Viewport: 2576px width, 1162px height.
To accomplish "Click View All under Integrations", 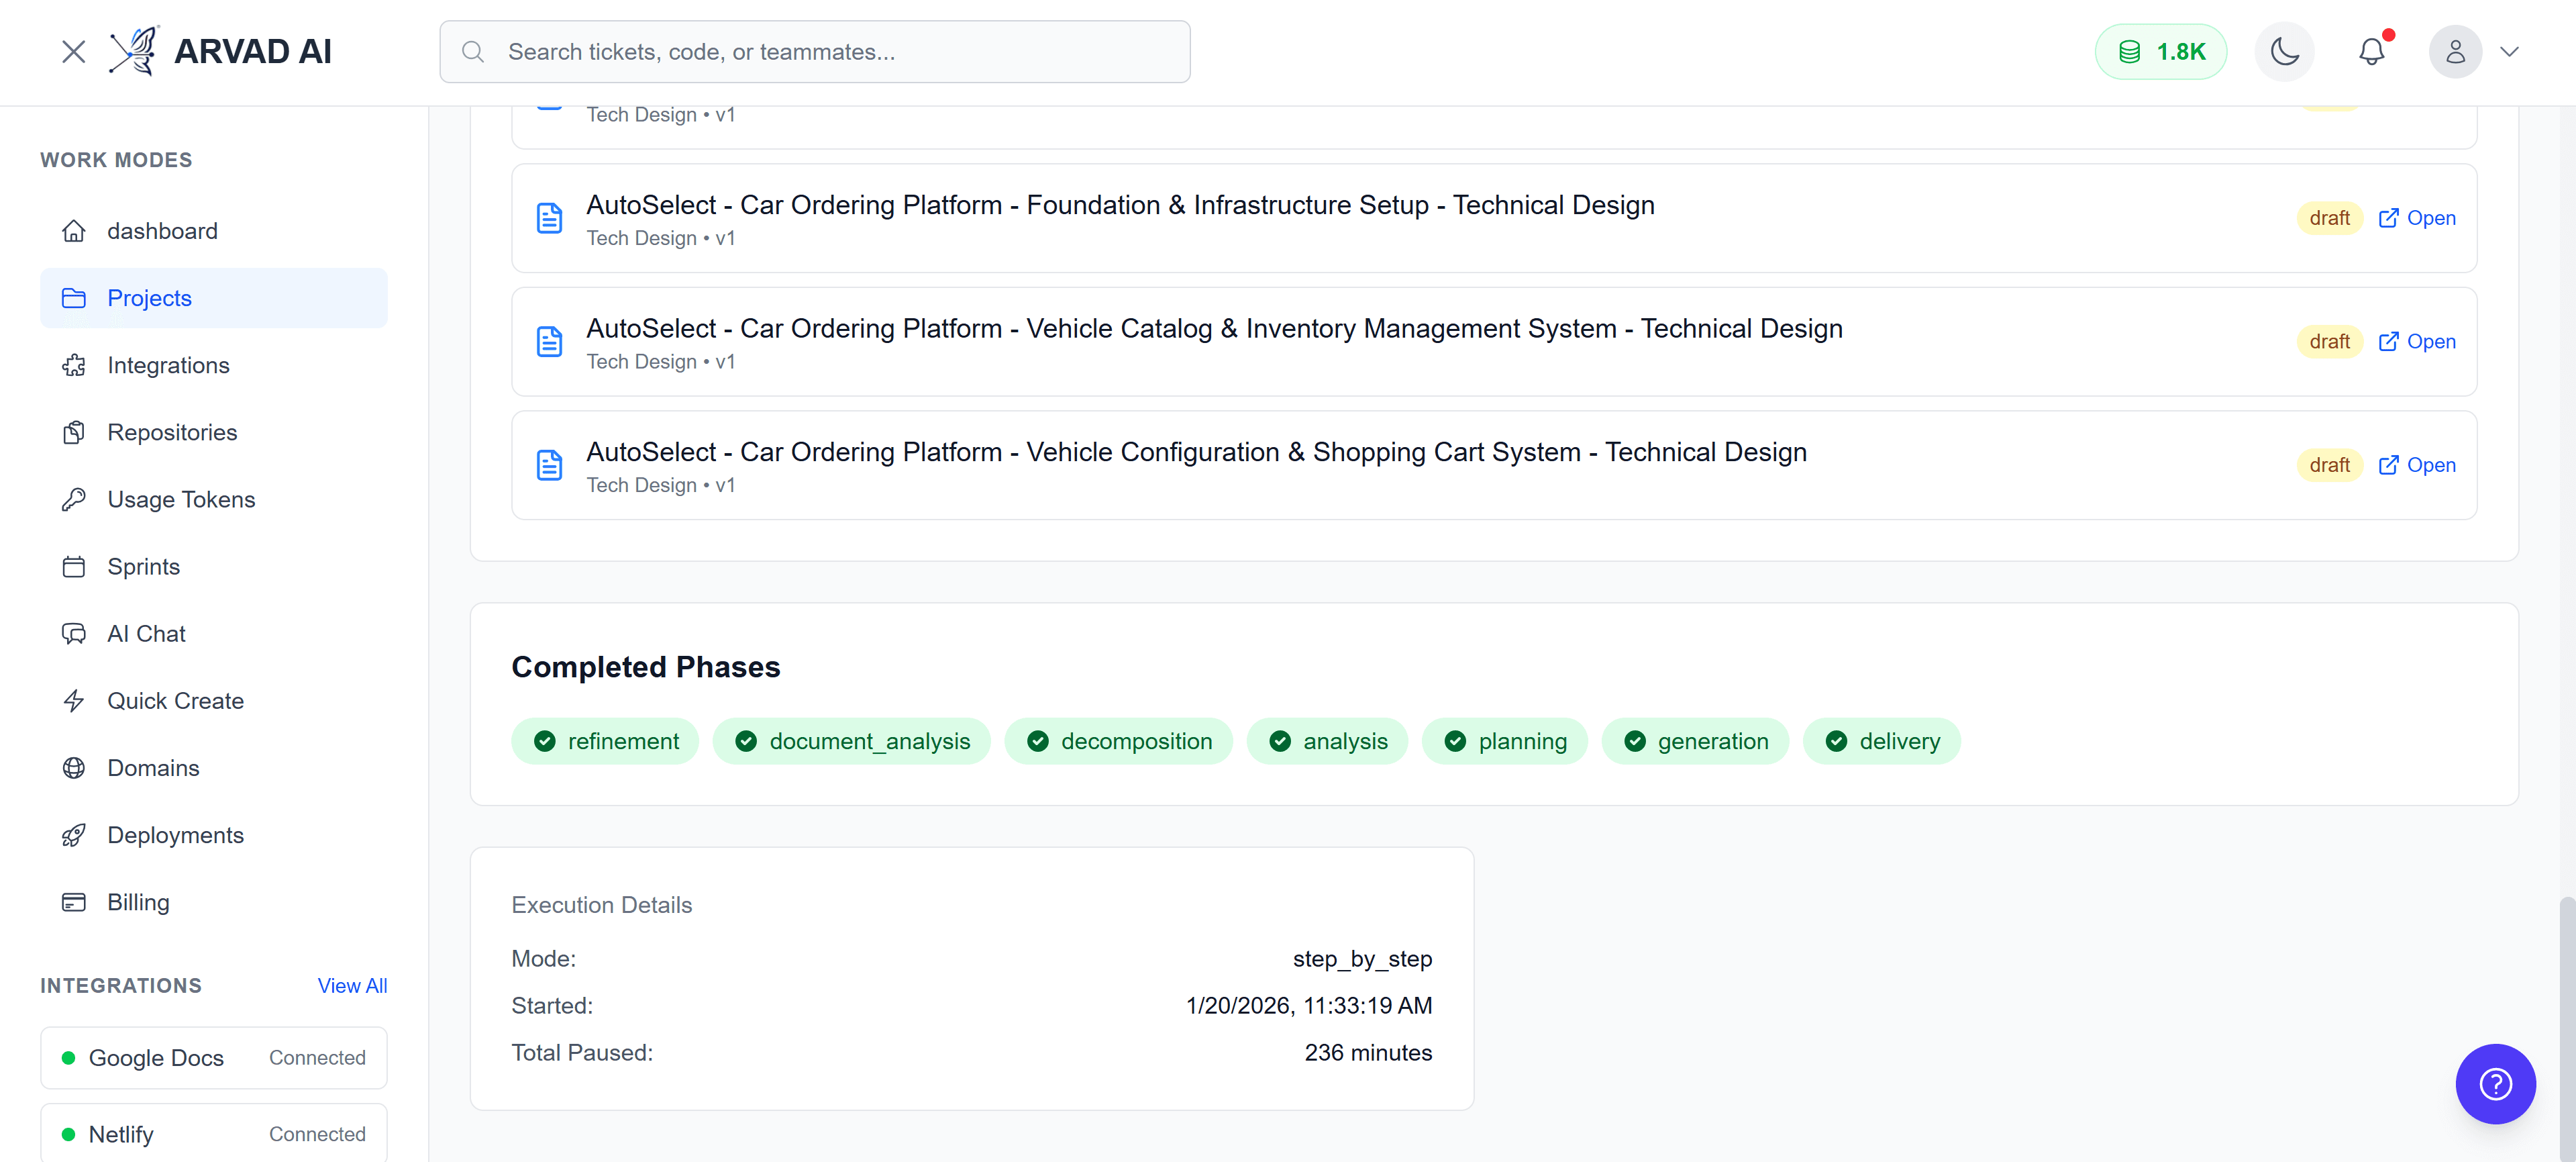I will click(352, 985).
